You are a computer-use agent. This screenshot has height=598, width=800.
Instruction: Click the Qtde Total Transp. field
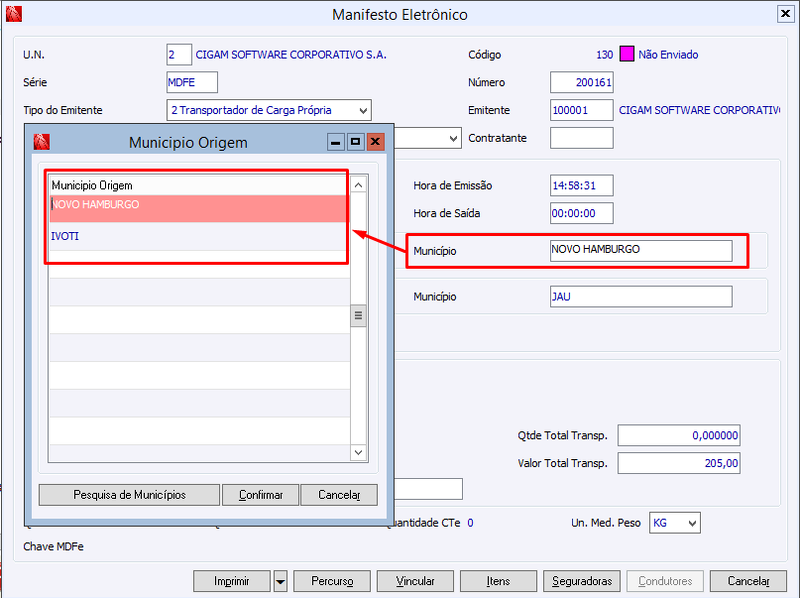tap(679, 435)
